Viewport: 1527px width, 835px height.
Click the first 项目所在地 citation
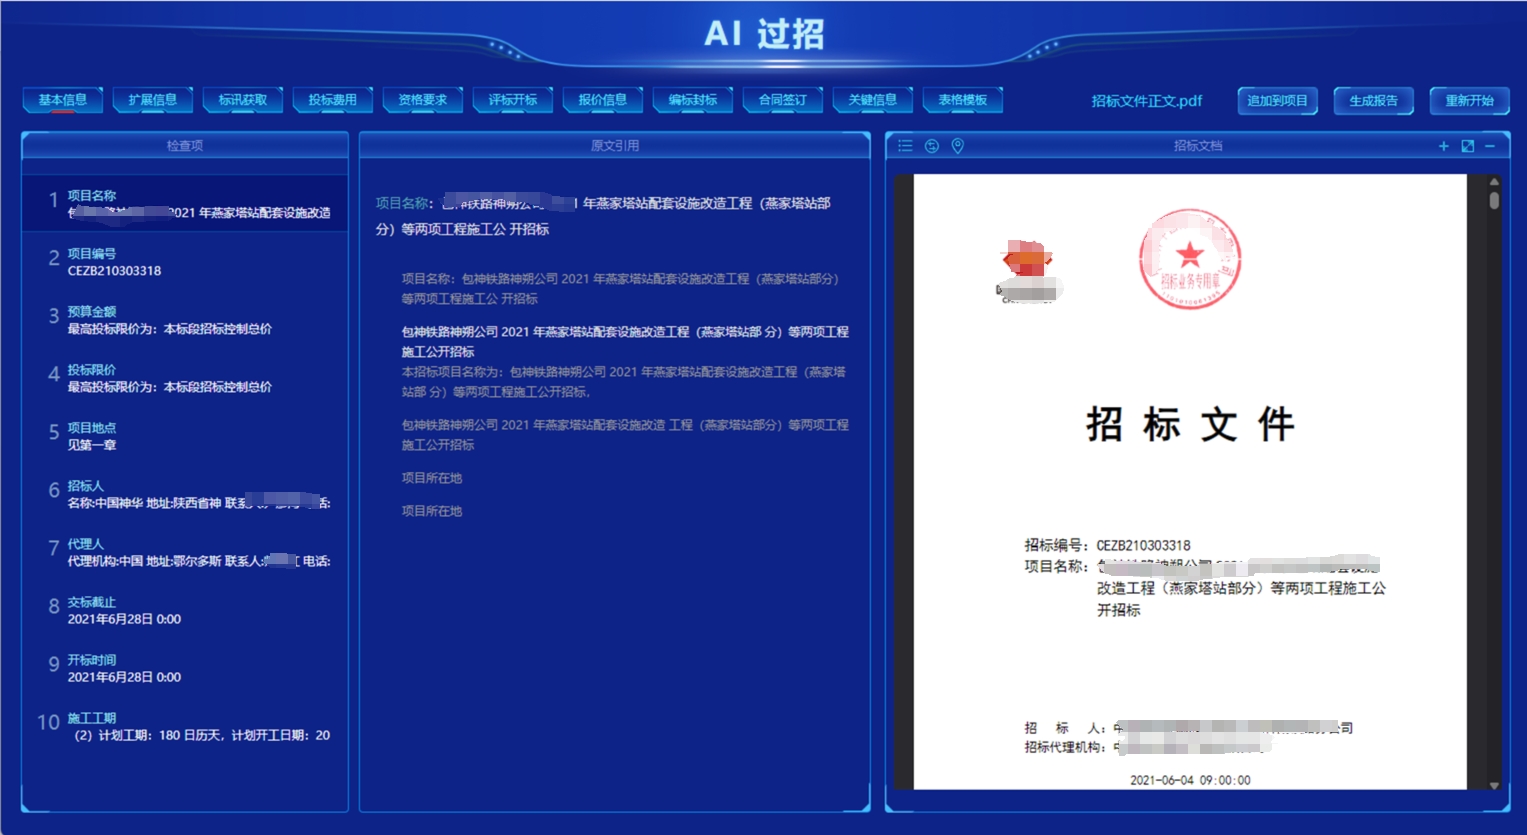pos(432,478)
